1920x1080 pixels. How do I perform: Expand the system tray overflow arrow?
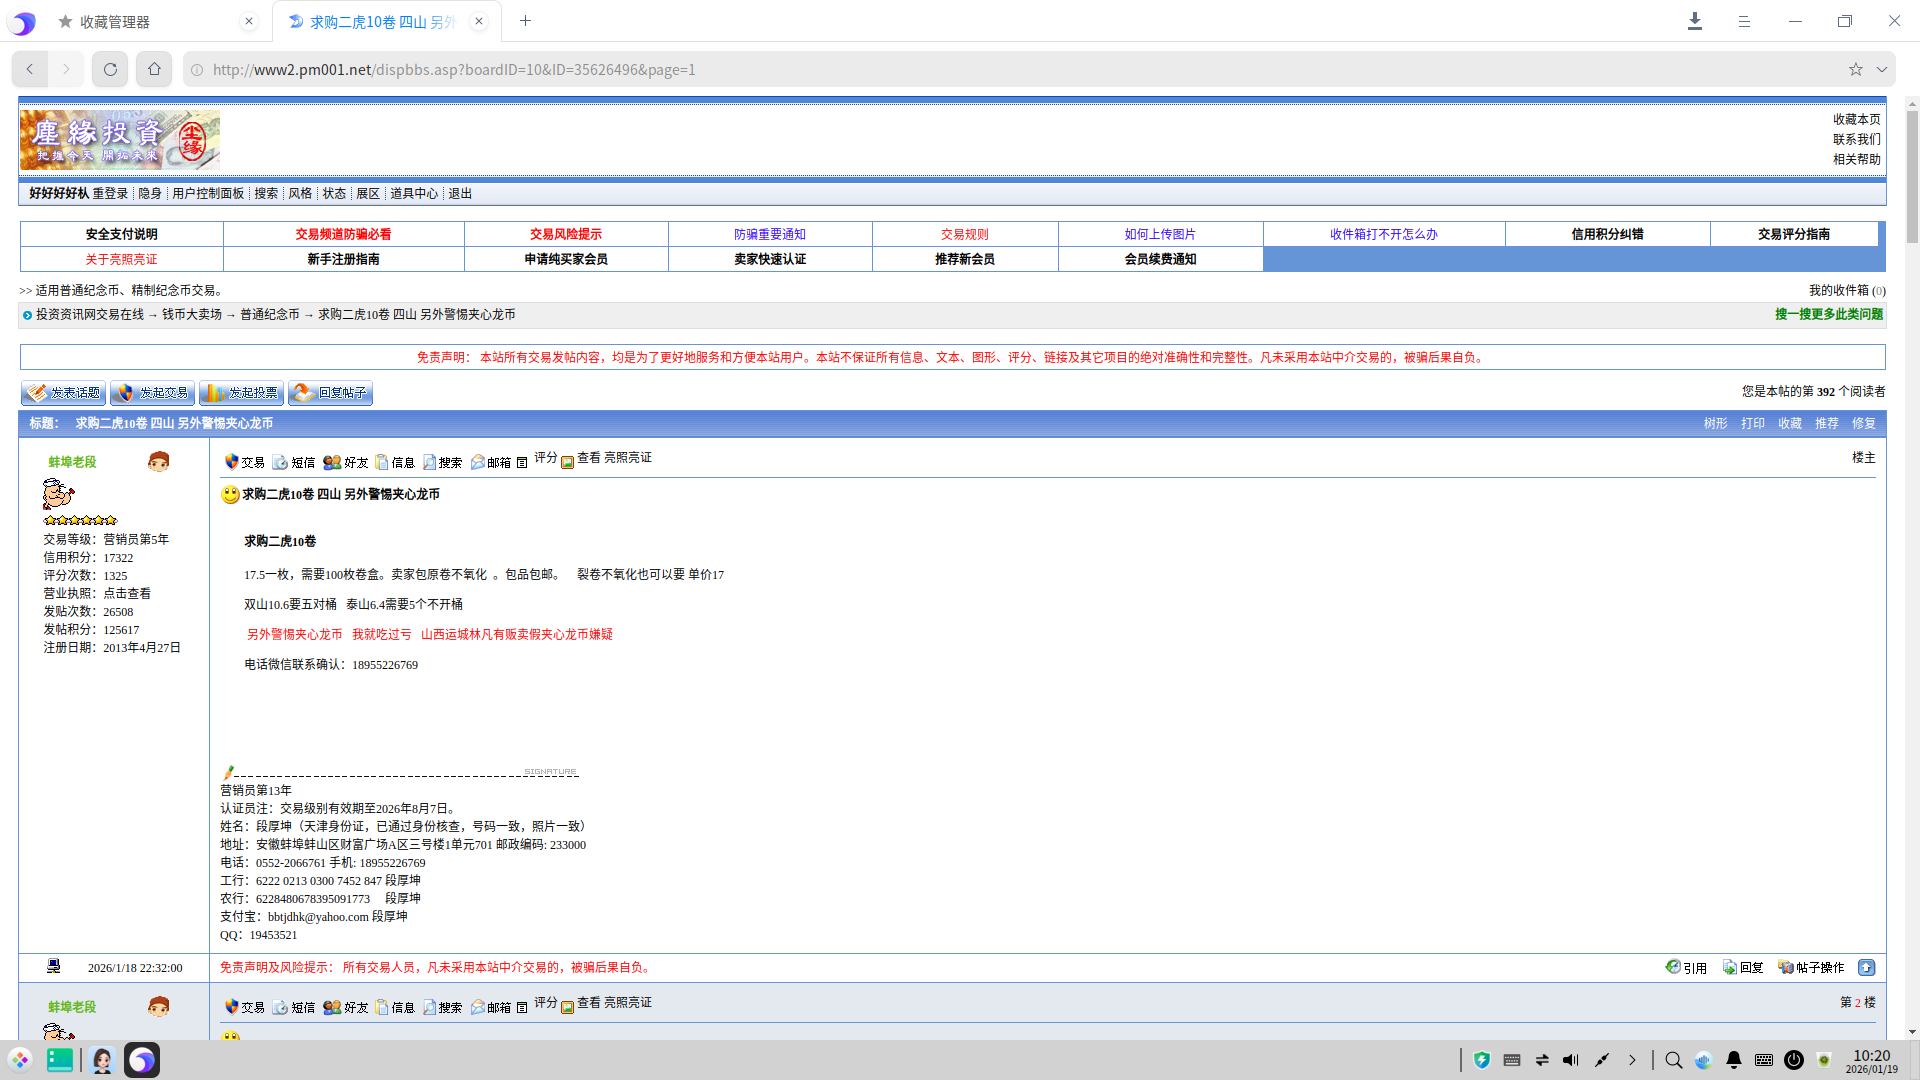(1632, 1060)
